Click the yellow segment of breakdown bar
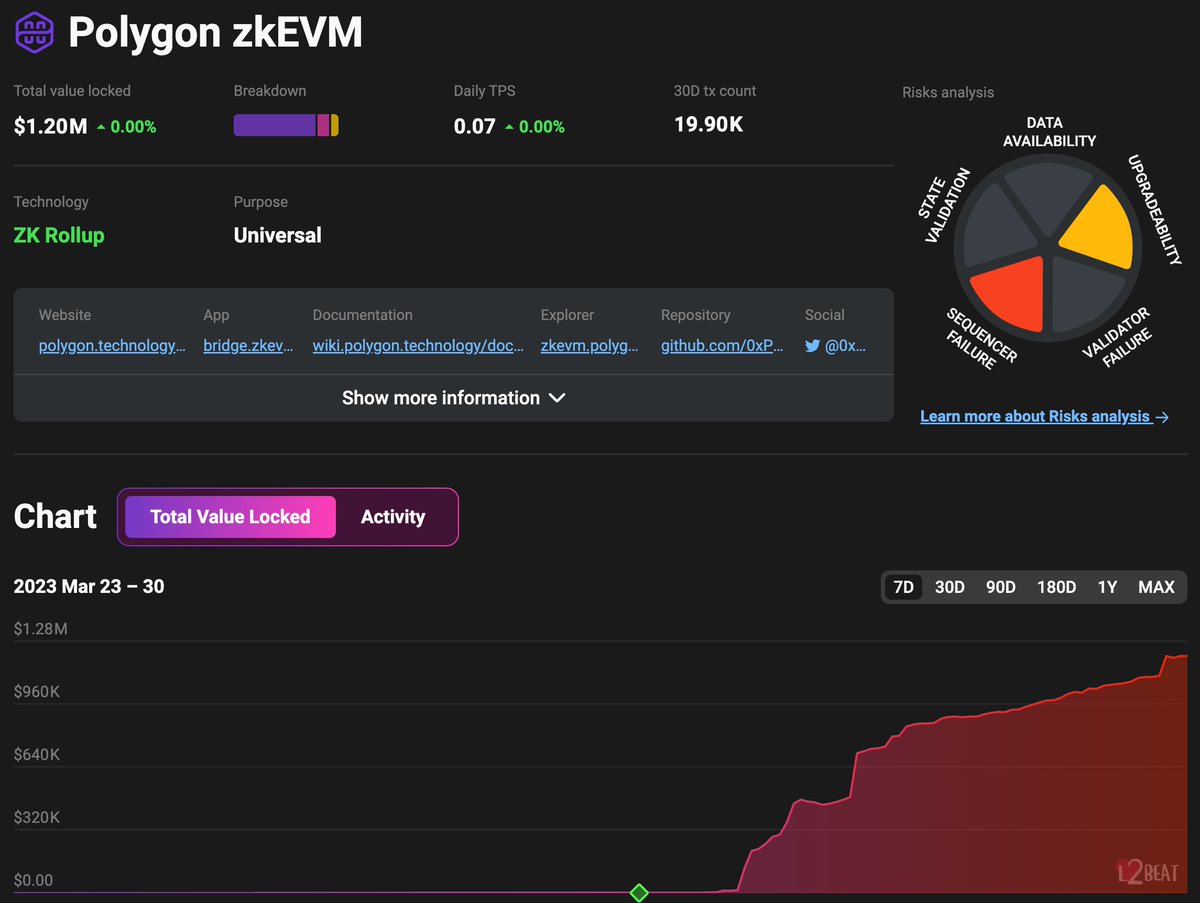This screenshot has width=1200, height=903. (335, 125)
